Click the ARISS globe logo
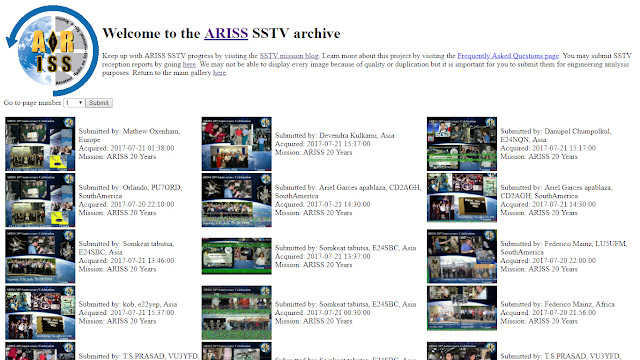 (52, 50)
